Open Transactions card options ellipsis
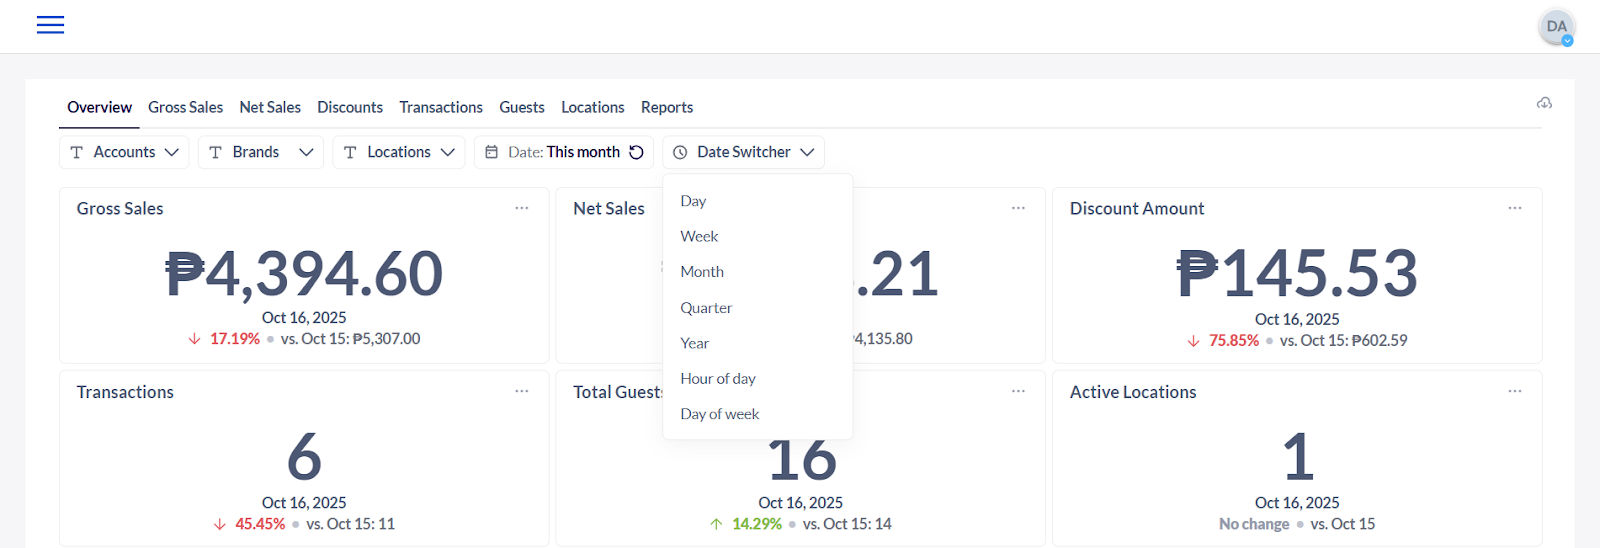The width and height of the screenshot is (1600, 548). [x=521, y=391]
